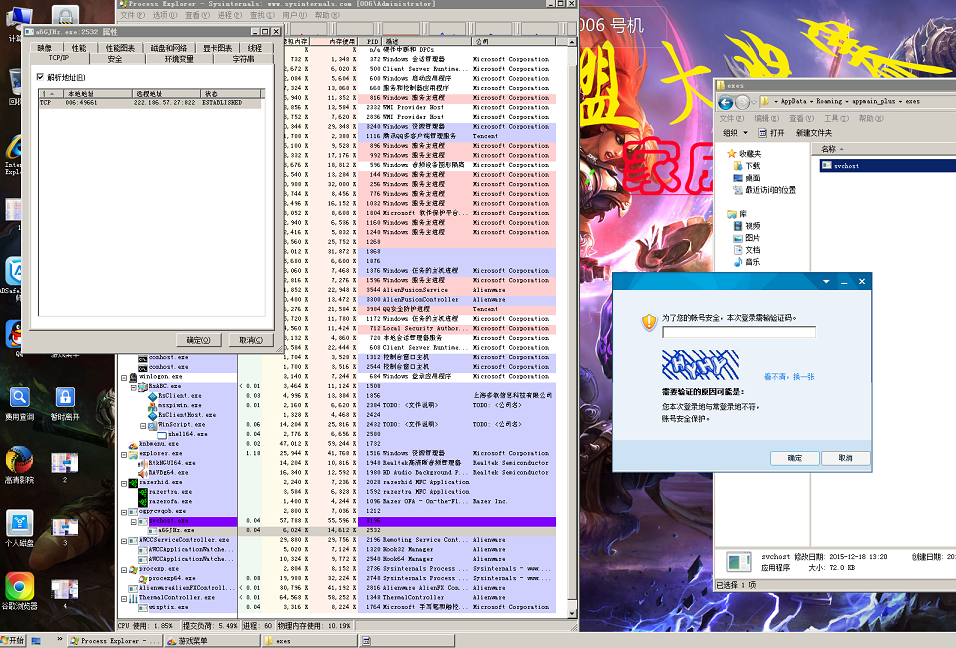Click the Process Explorer vertical scrollbar down arrow

coord(572,613)
